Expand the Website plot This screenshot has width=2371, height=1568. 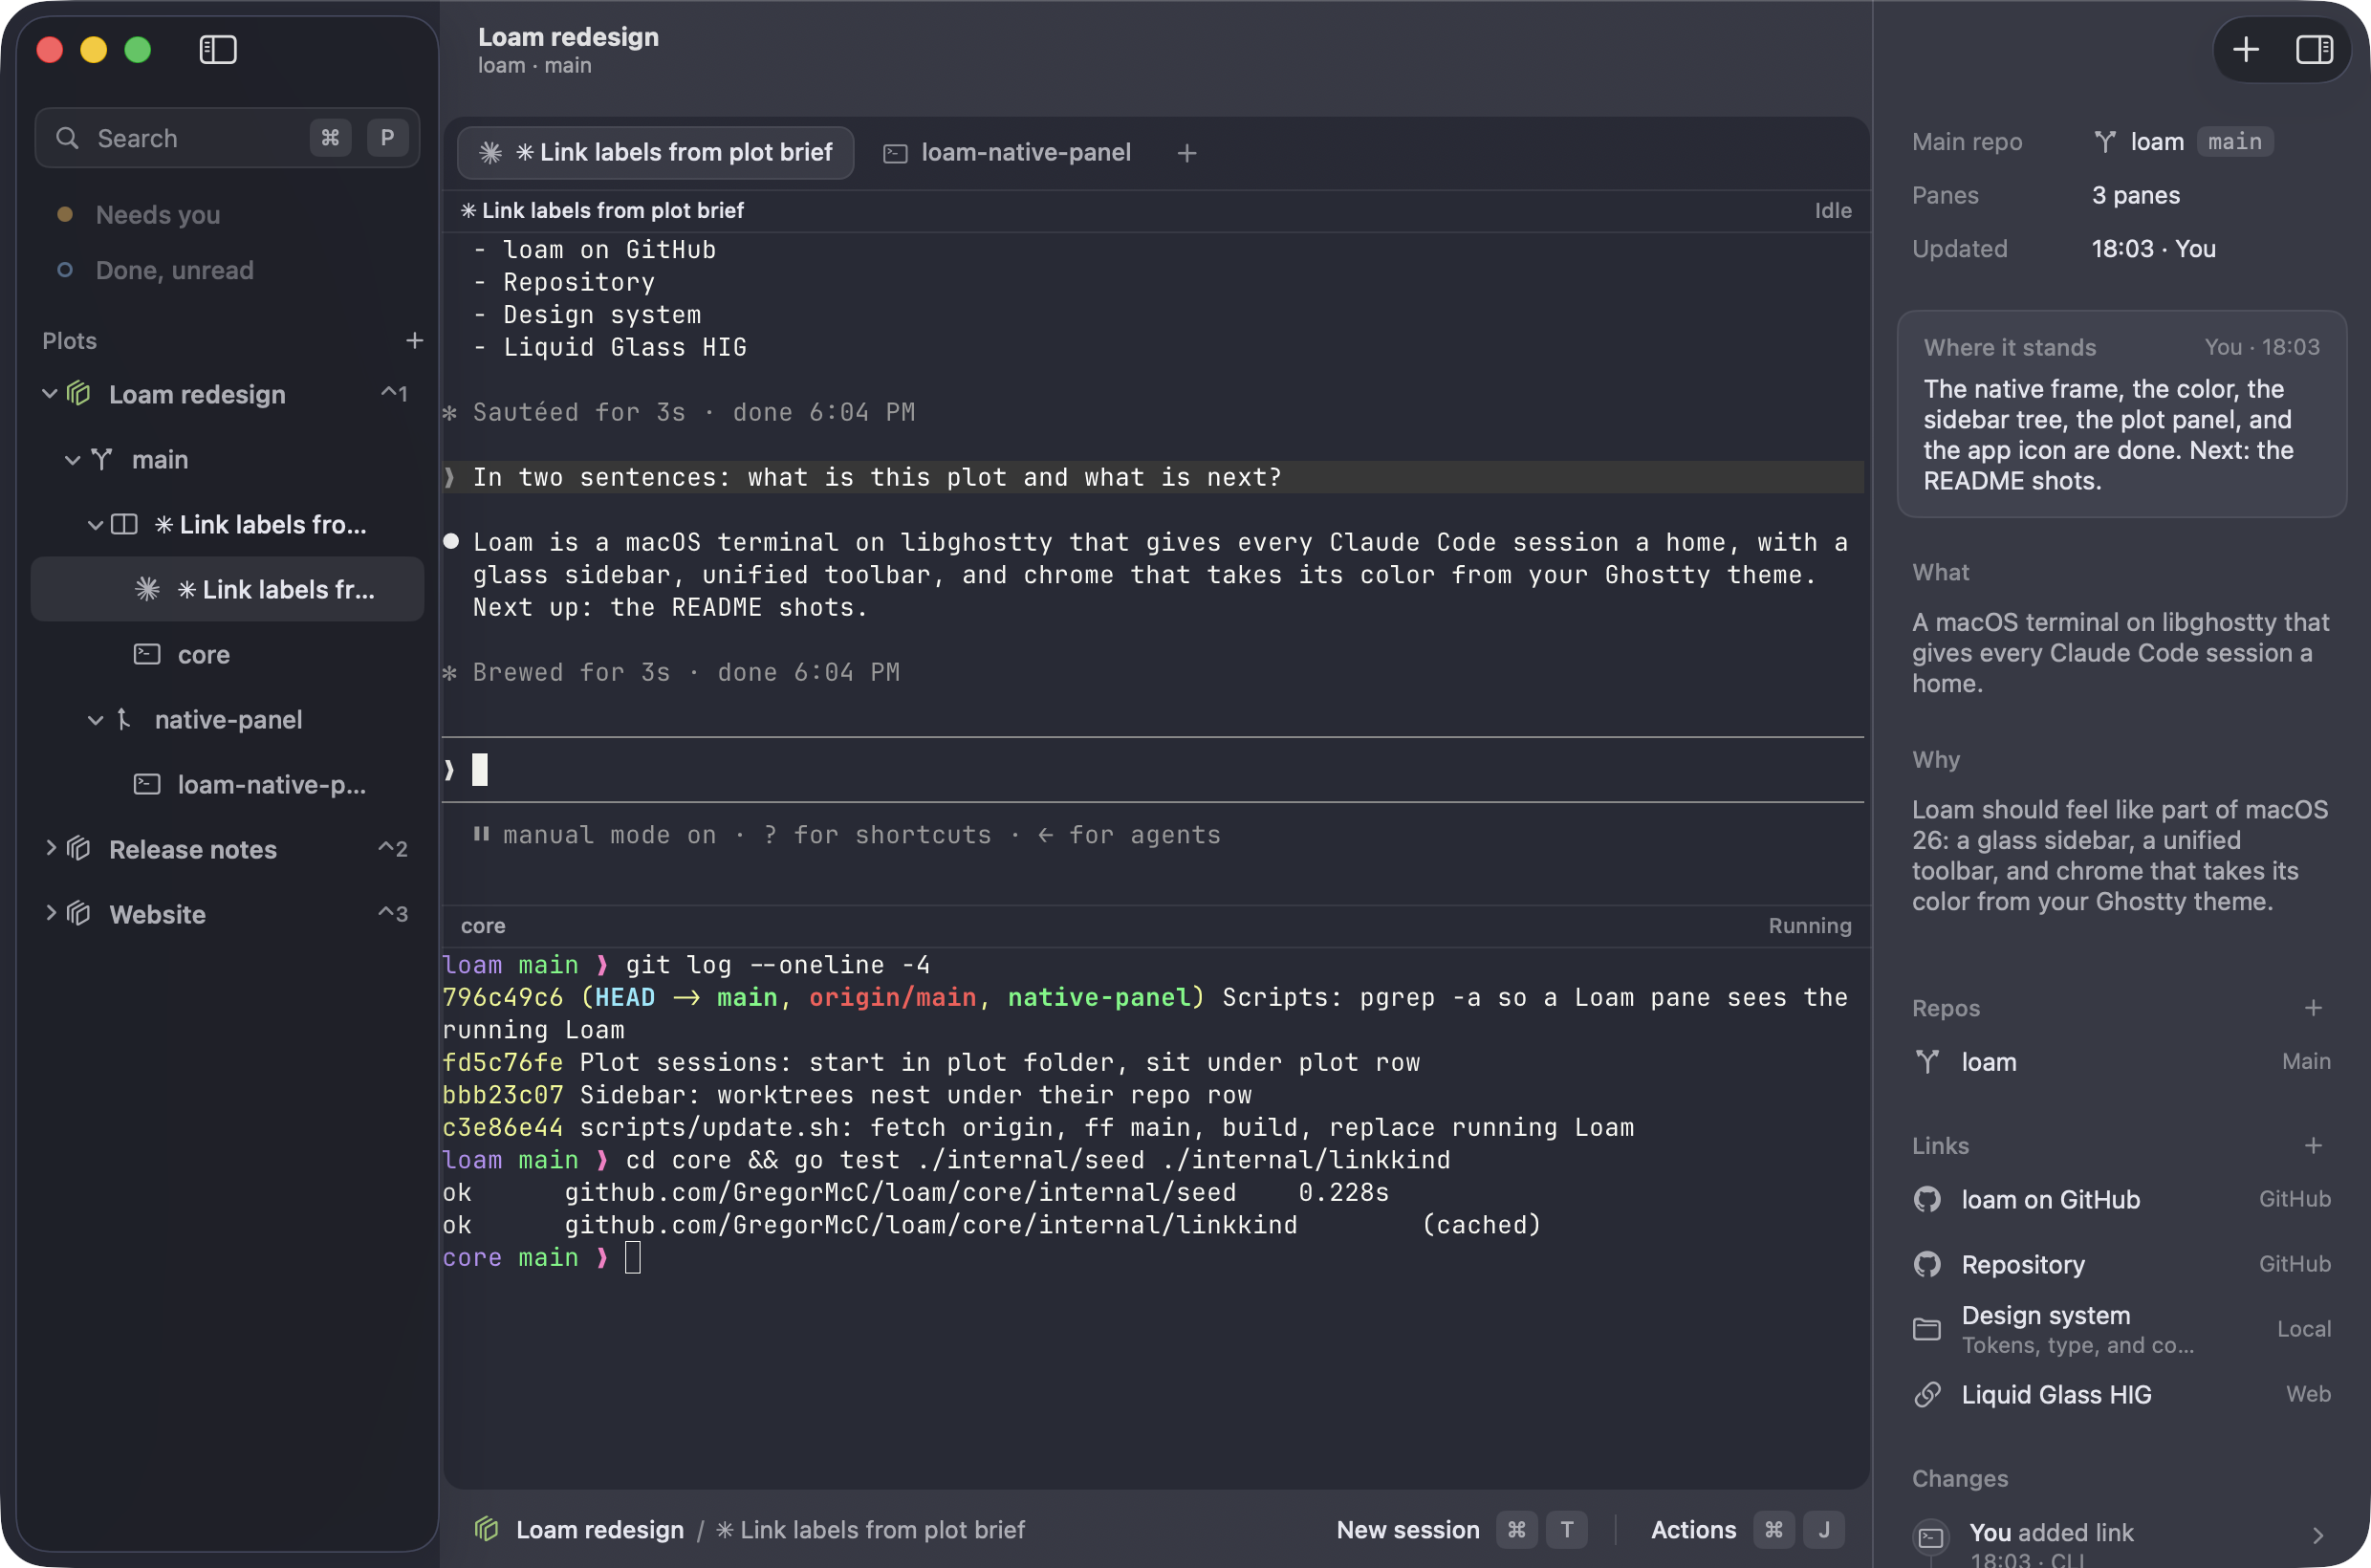50,914
